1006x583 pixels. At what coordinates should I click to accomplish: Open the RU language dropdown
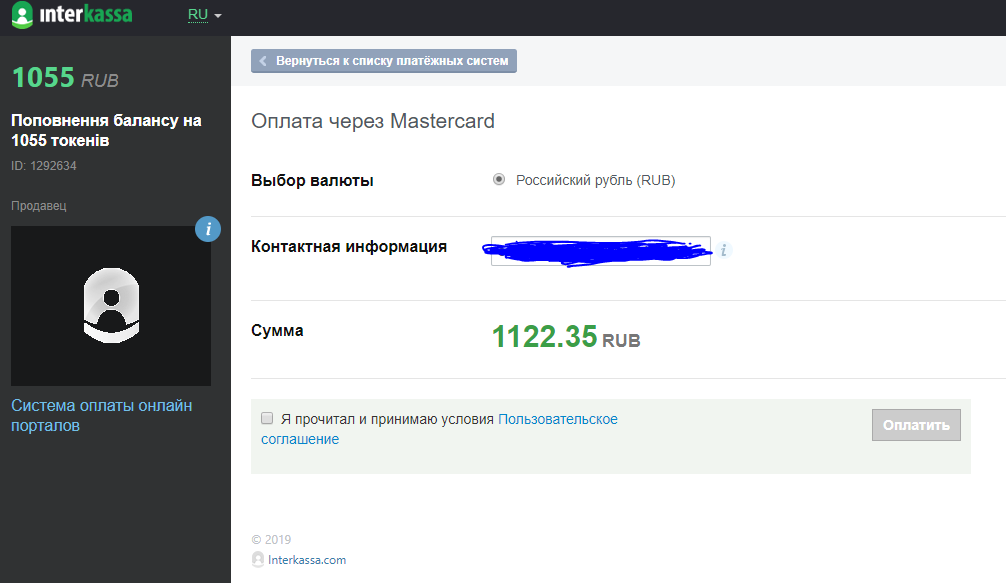coord(204,15)
